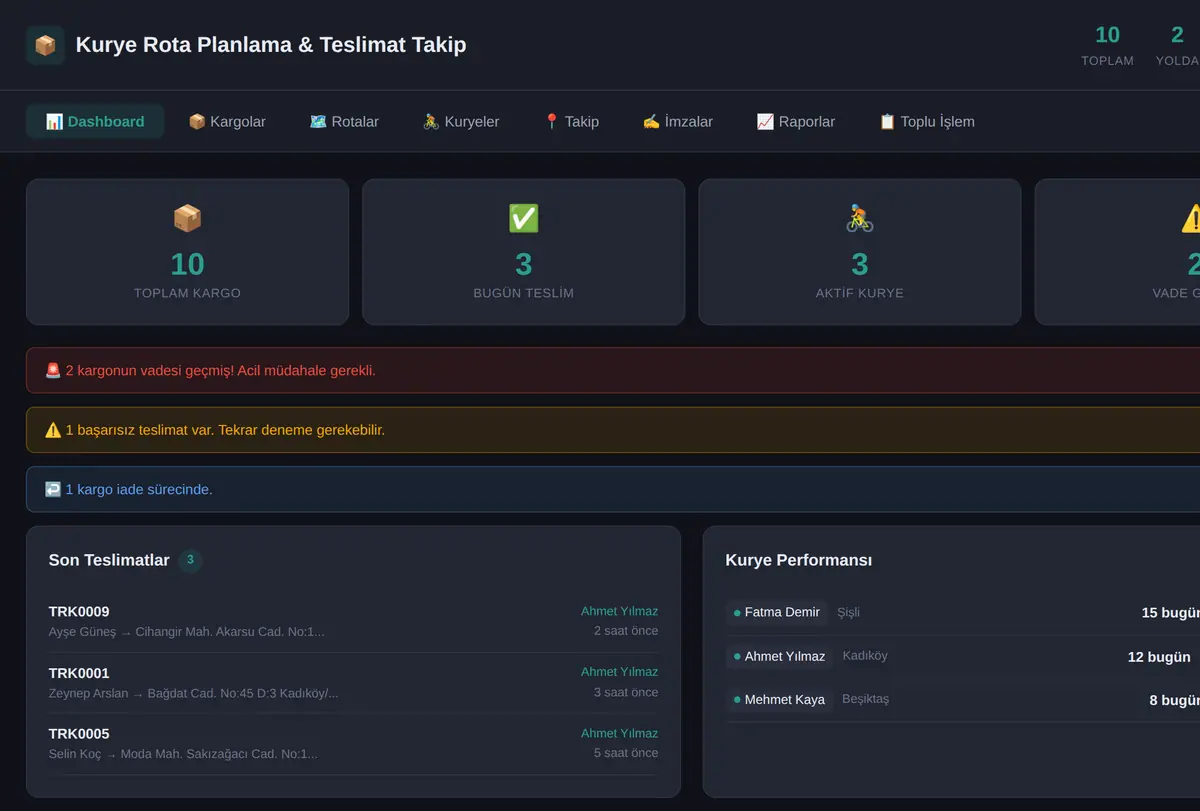Click the return arrow icon in the iade alert
This screenshot has width=1200, height=811.
(53, 489)
